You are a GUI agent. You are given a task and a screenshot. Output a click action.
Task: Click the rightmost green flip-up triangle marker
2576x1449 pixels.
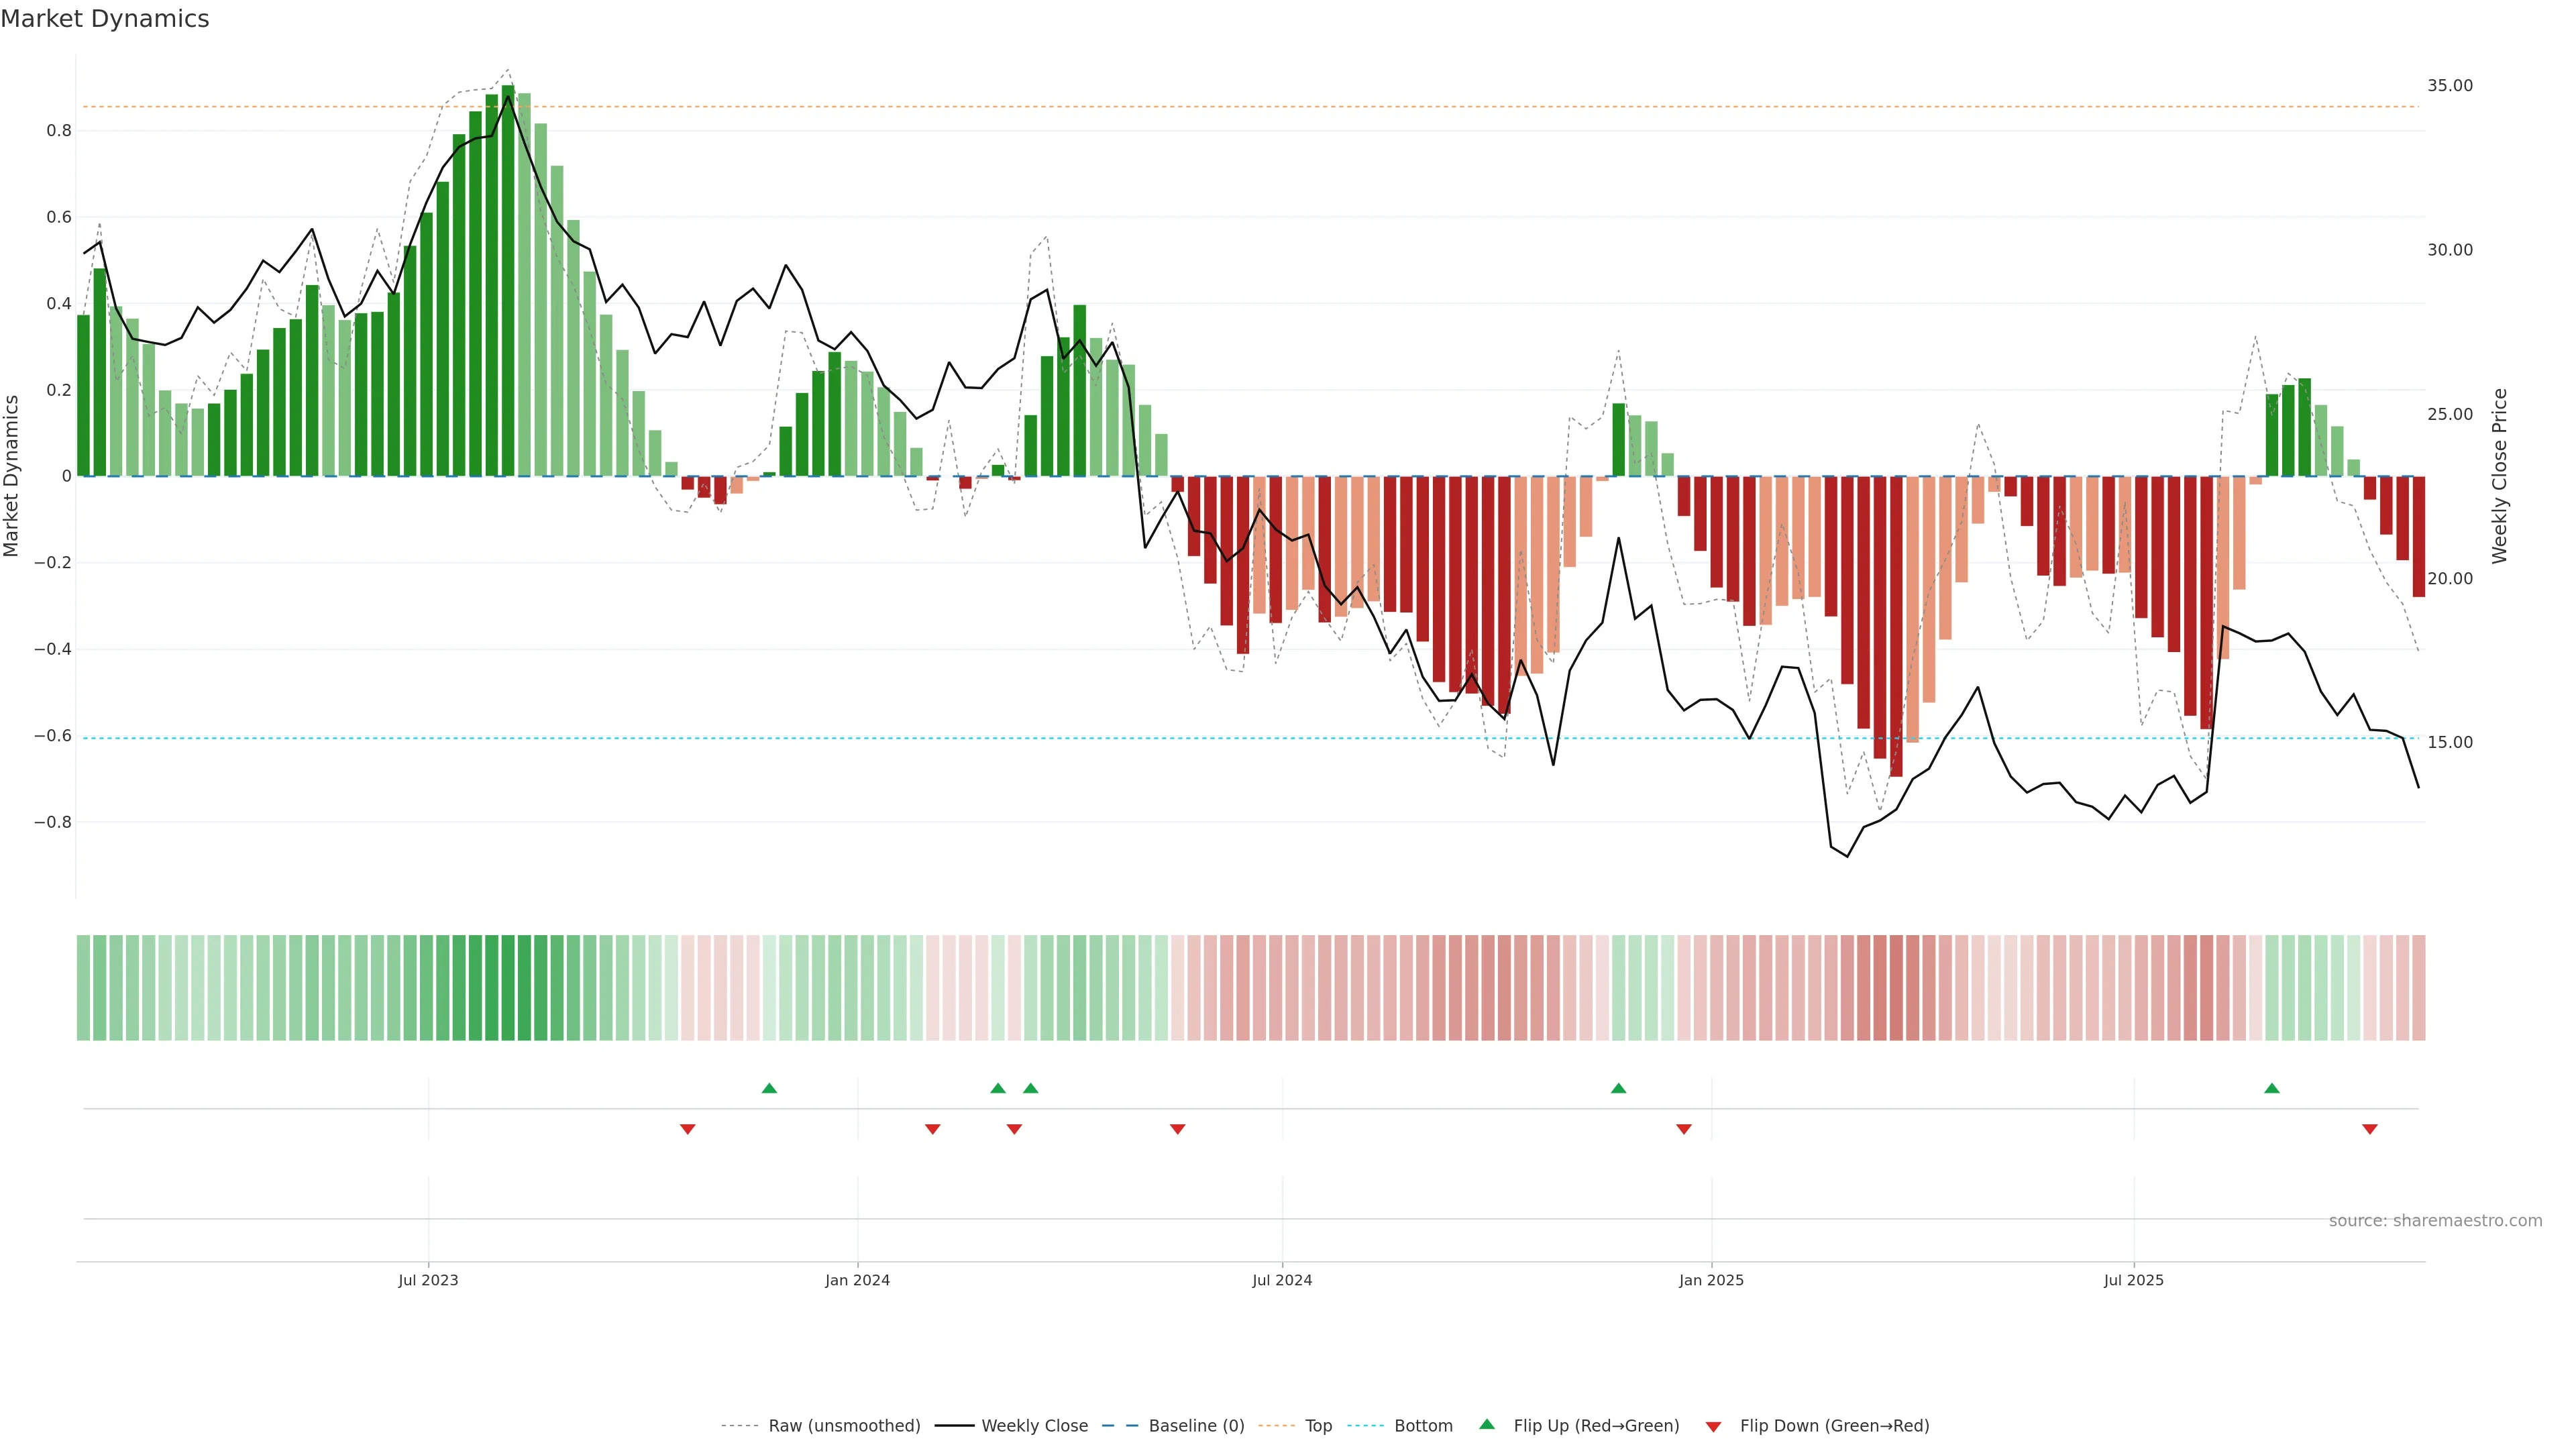pos(2271,1088)
